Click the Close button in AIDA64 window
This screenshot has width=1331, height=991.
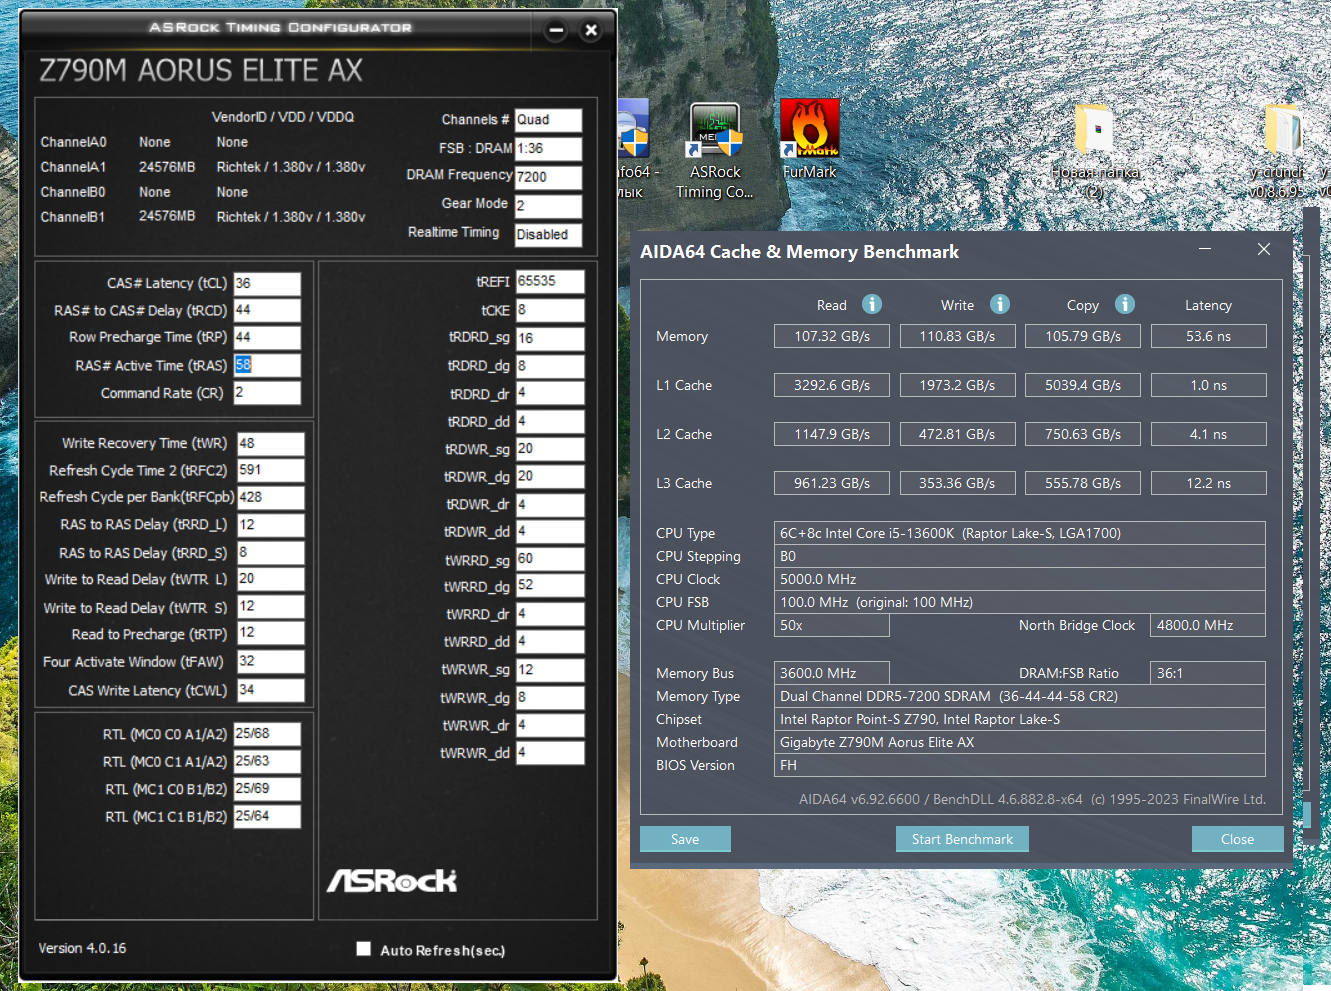click(x=1237, y=839)
